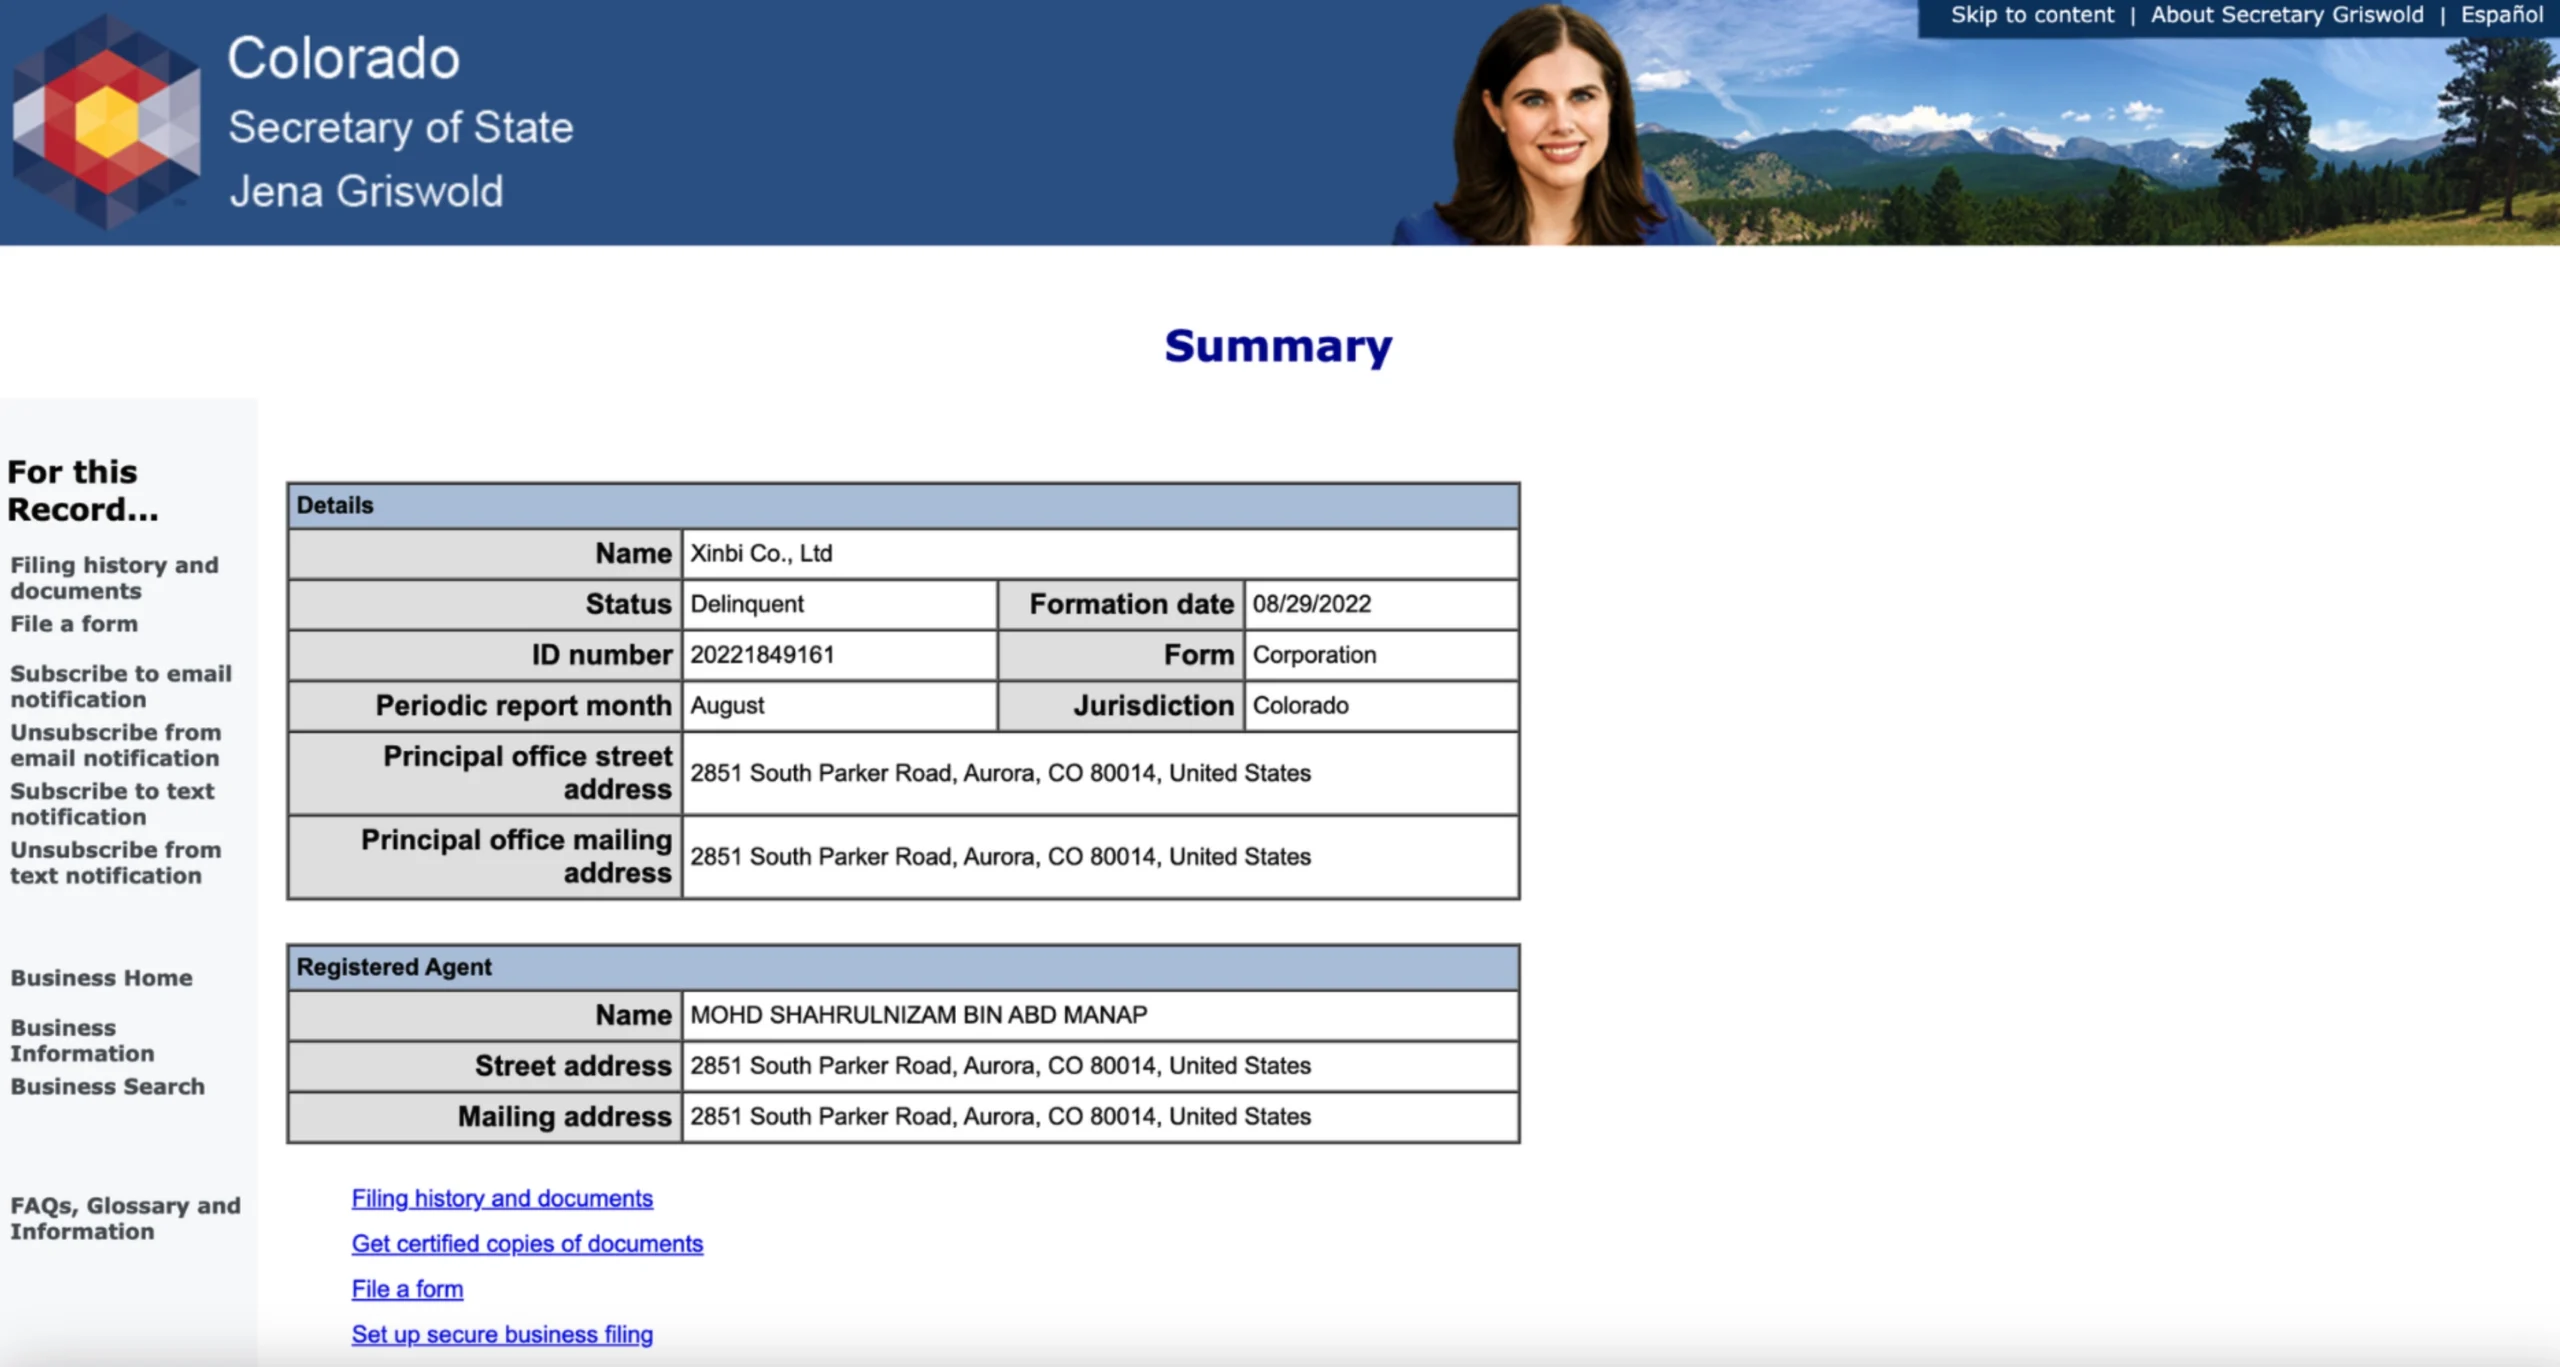The image size is (2560, 1367).
Task: Click the ID number value 20221849161
Action: point(762,655)
